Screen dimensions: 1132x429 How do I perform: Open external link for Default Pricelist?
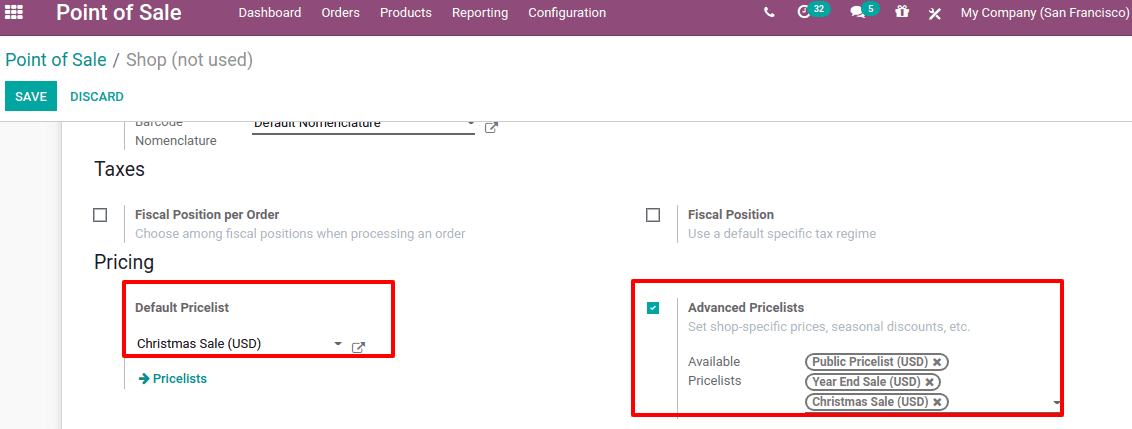pyautogui.click(x=358, y=347)
